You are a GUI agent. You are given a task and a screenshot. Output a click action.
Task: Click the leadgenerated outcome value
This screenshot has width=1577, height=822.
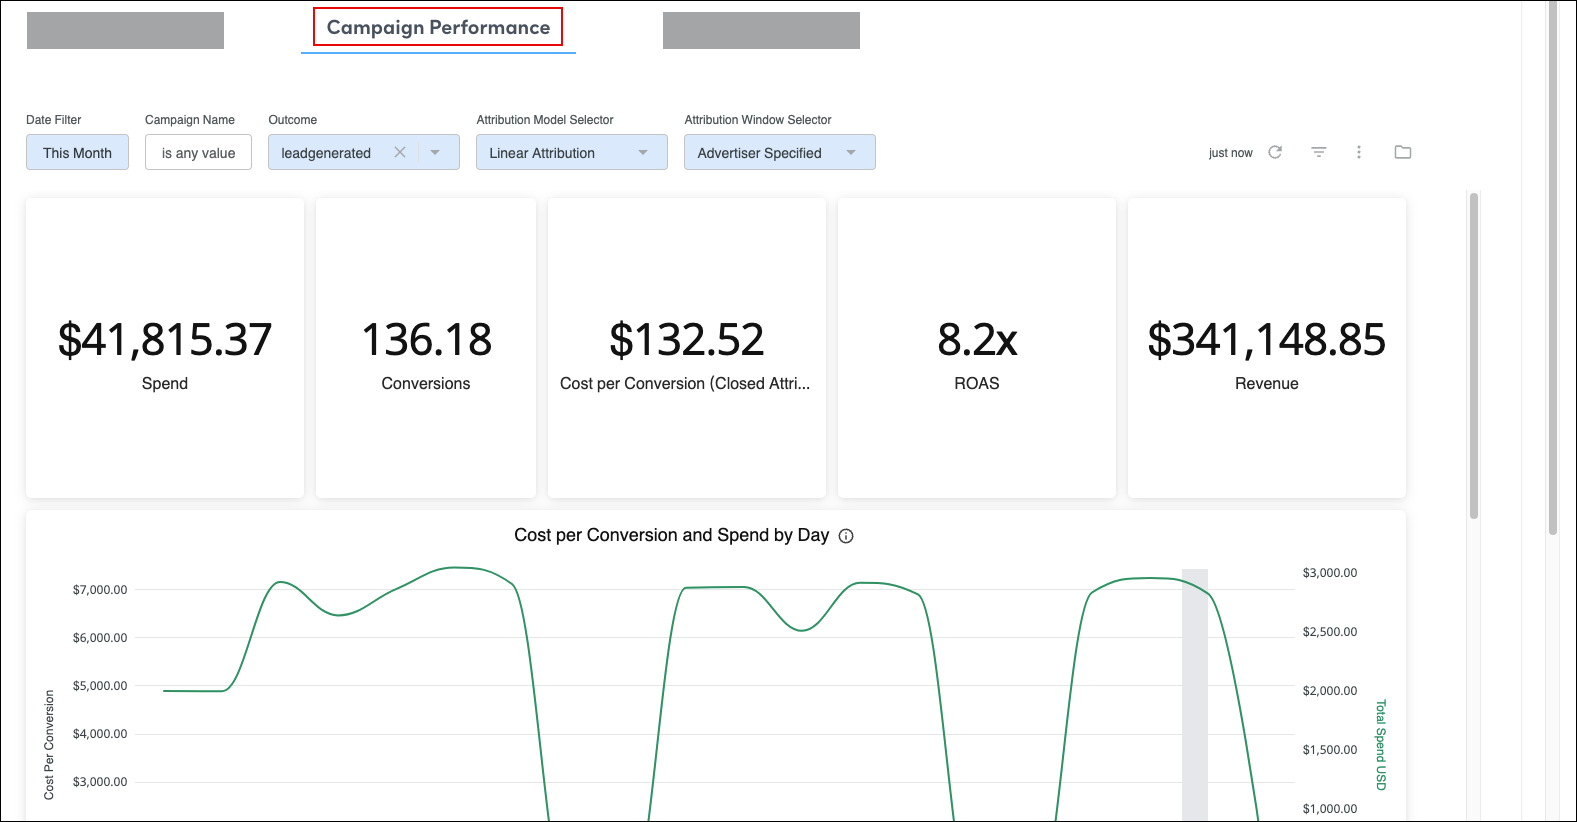click(x=326, y=153)
